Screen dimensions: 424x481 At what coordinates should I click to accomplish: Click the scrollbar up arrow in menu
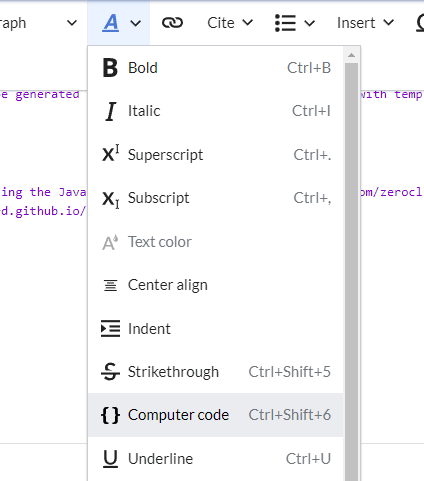(351, 55)
